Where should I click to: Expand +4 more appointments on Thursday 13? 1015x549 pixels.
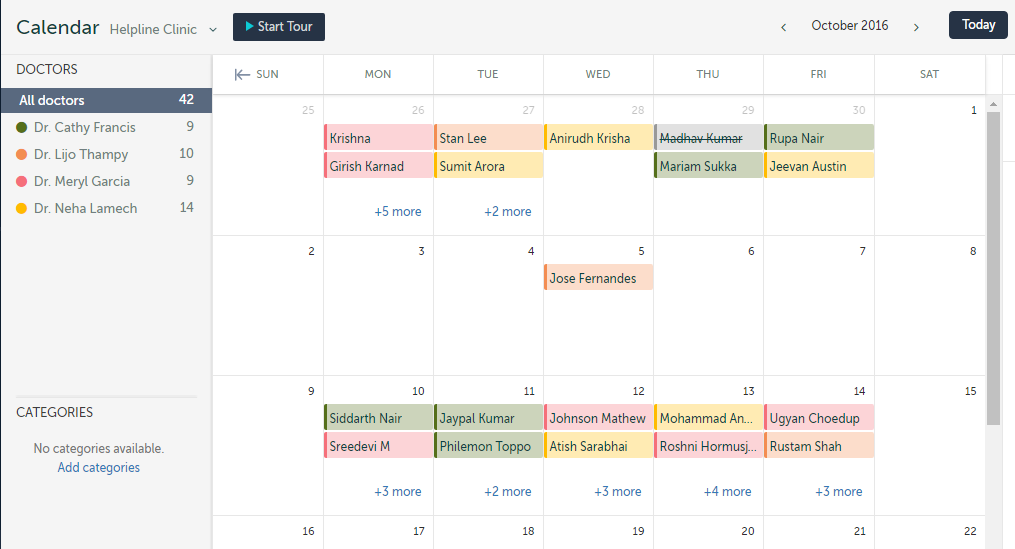(x=727, y=491)
